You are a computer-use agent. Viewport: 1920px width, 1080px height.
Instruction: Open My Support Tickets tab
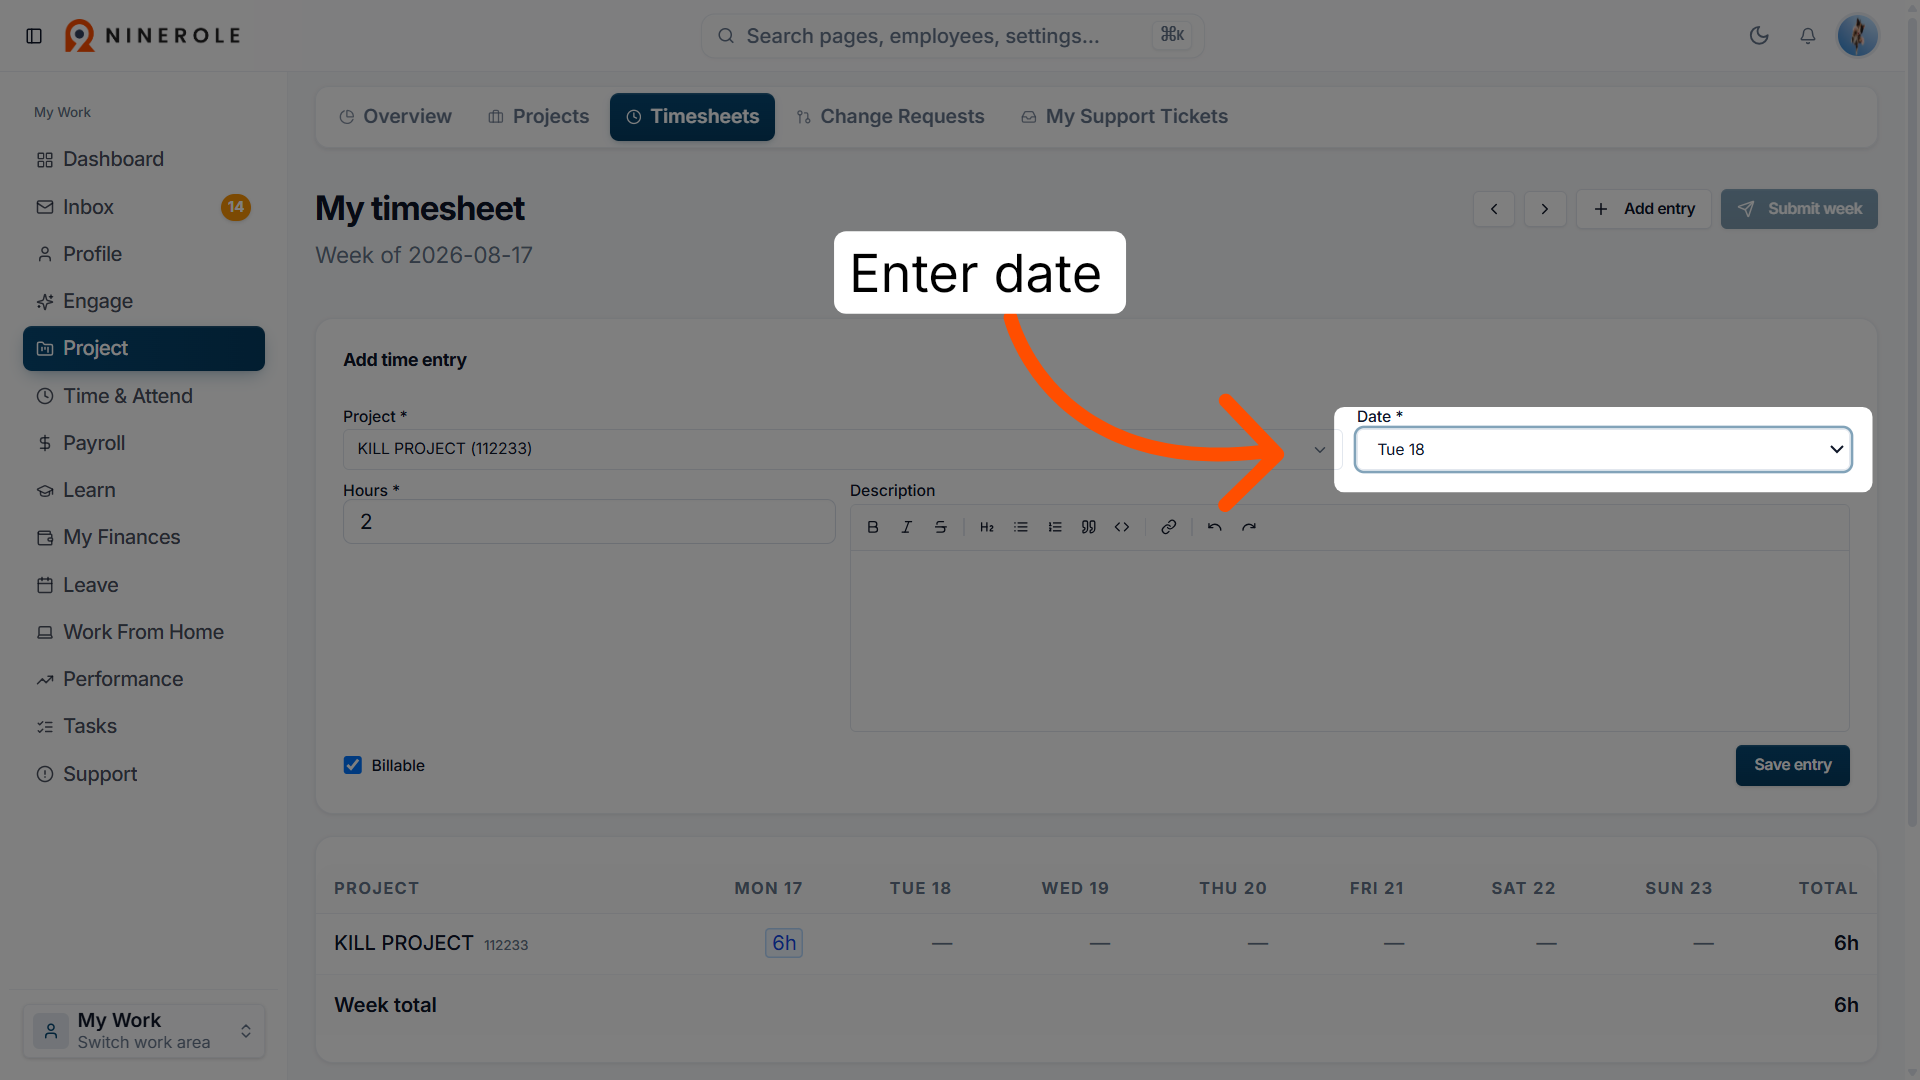(1124, 117)
